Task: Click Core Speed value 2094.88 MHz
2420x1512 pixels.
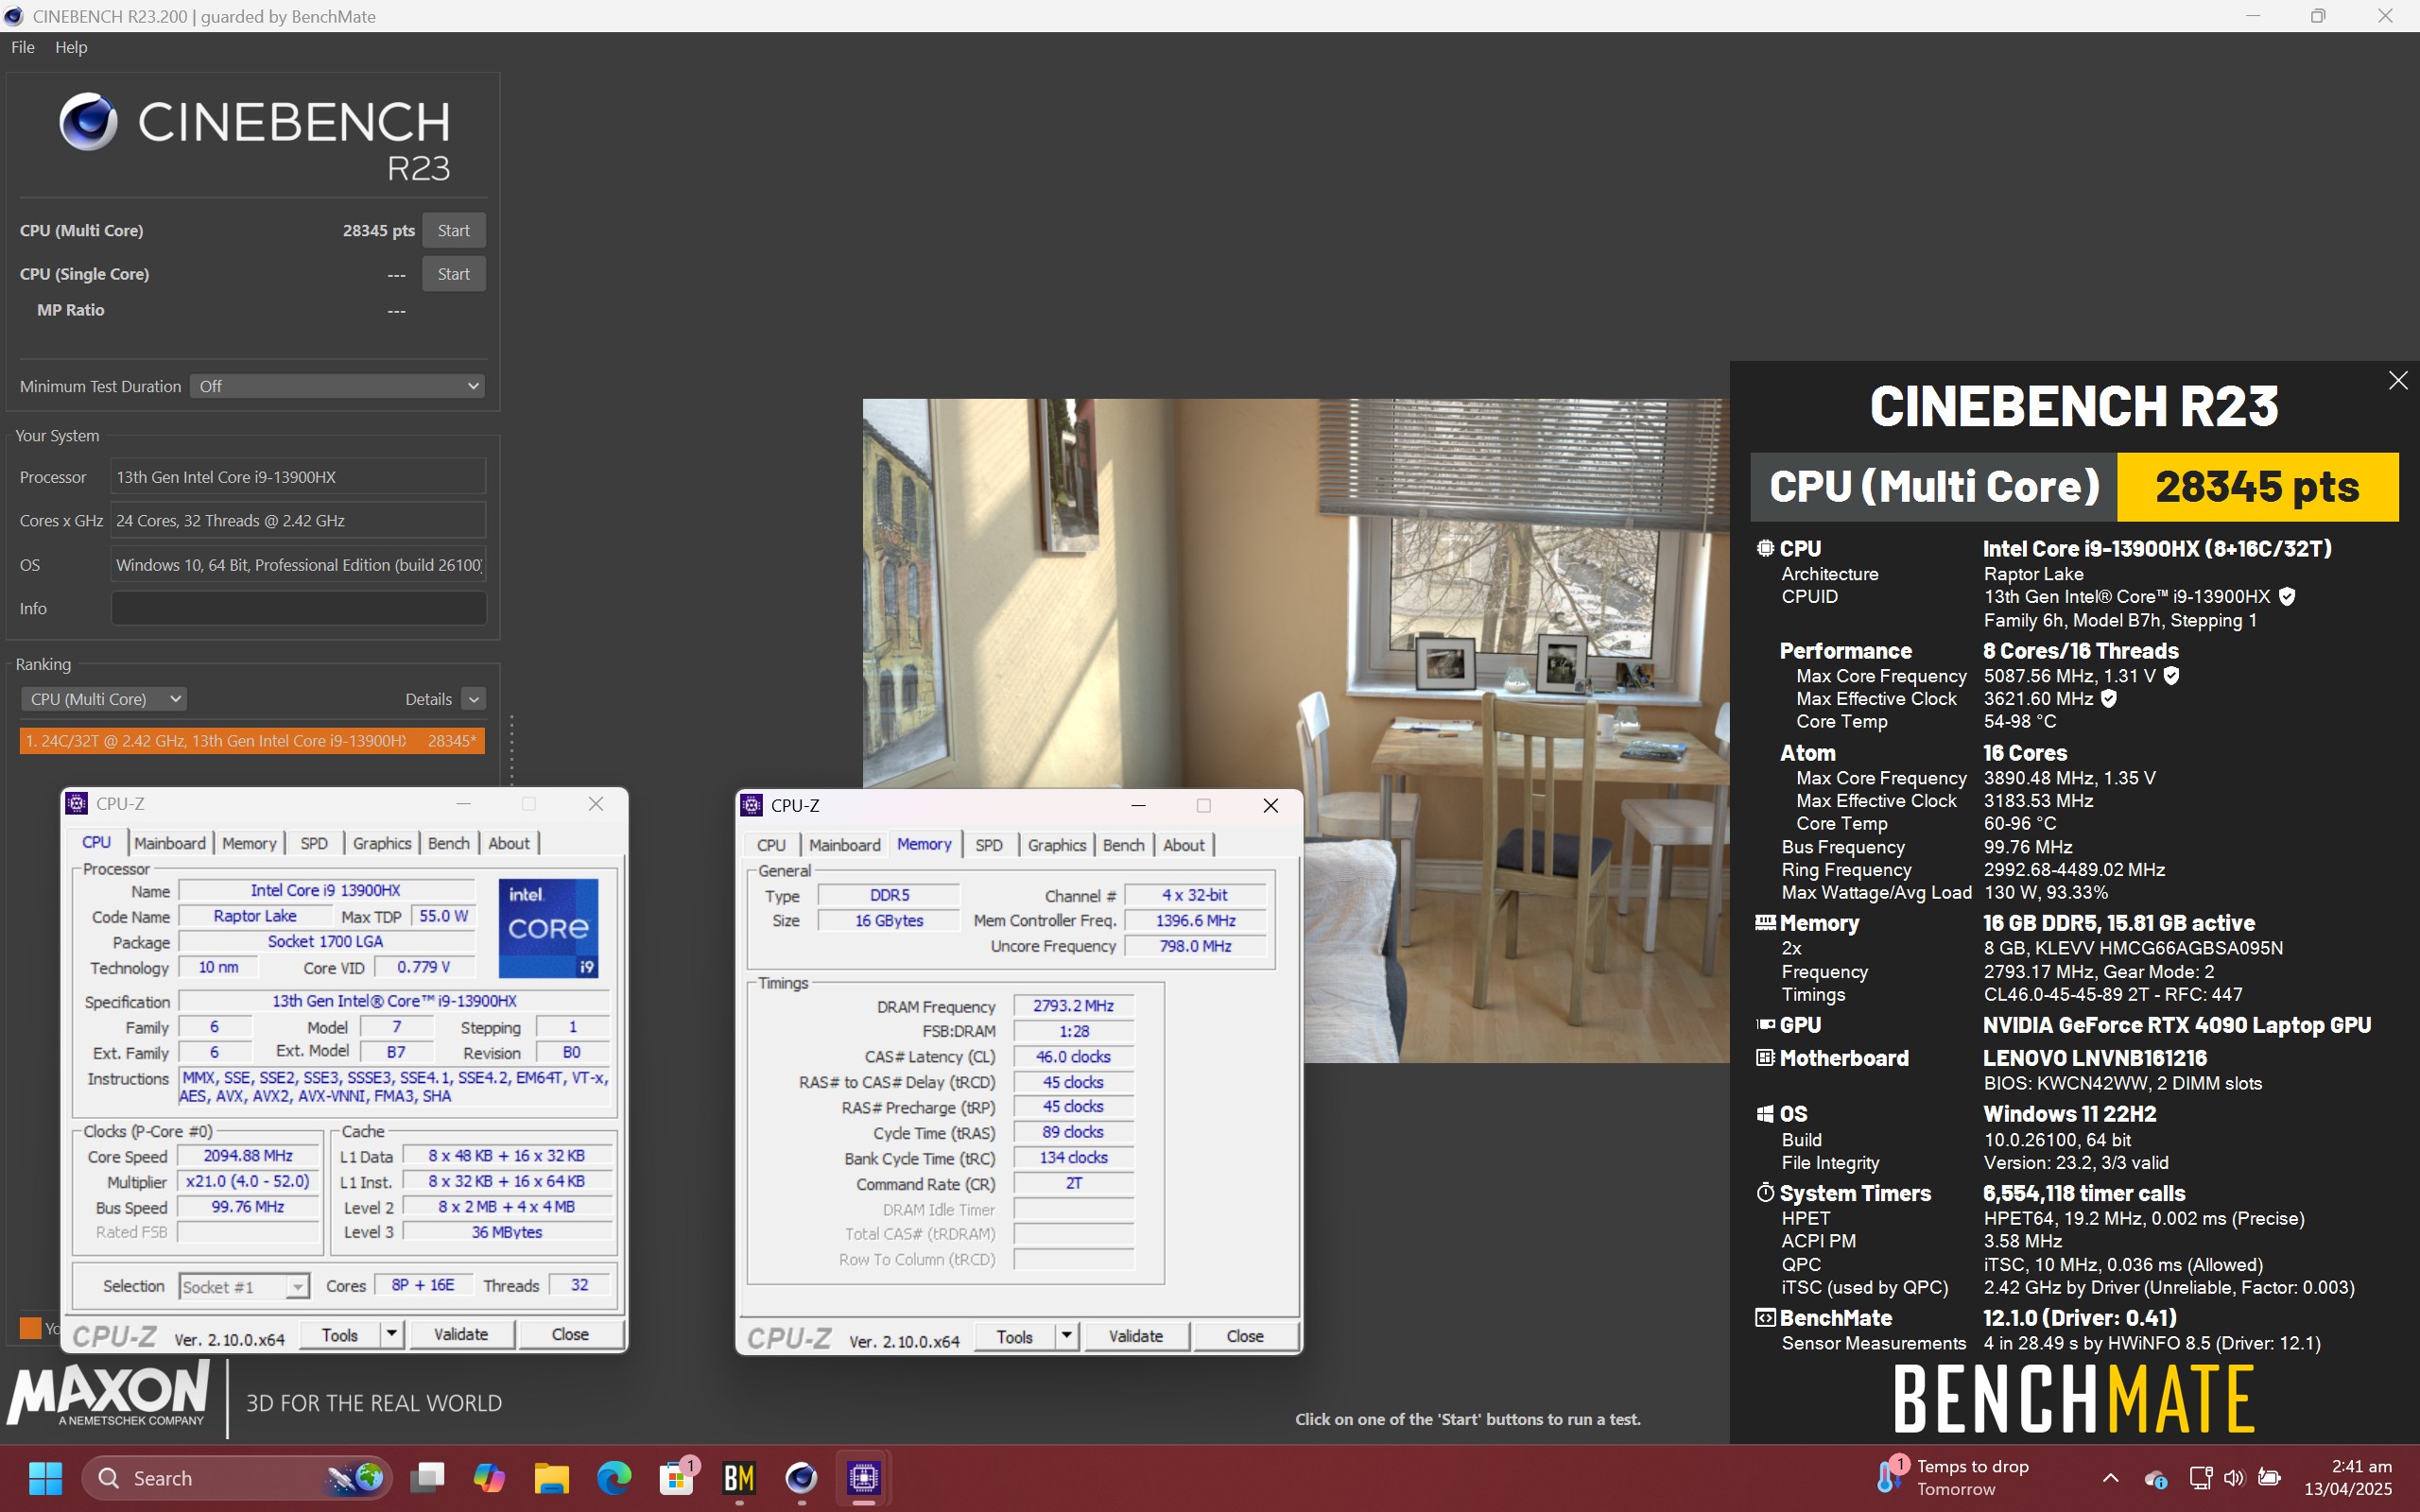Action: (x=248, y=1156)
